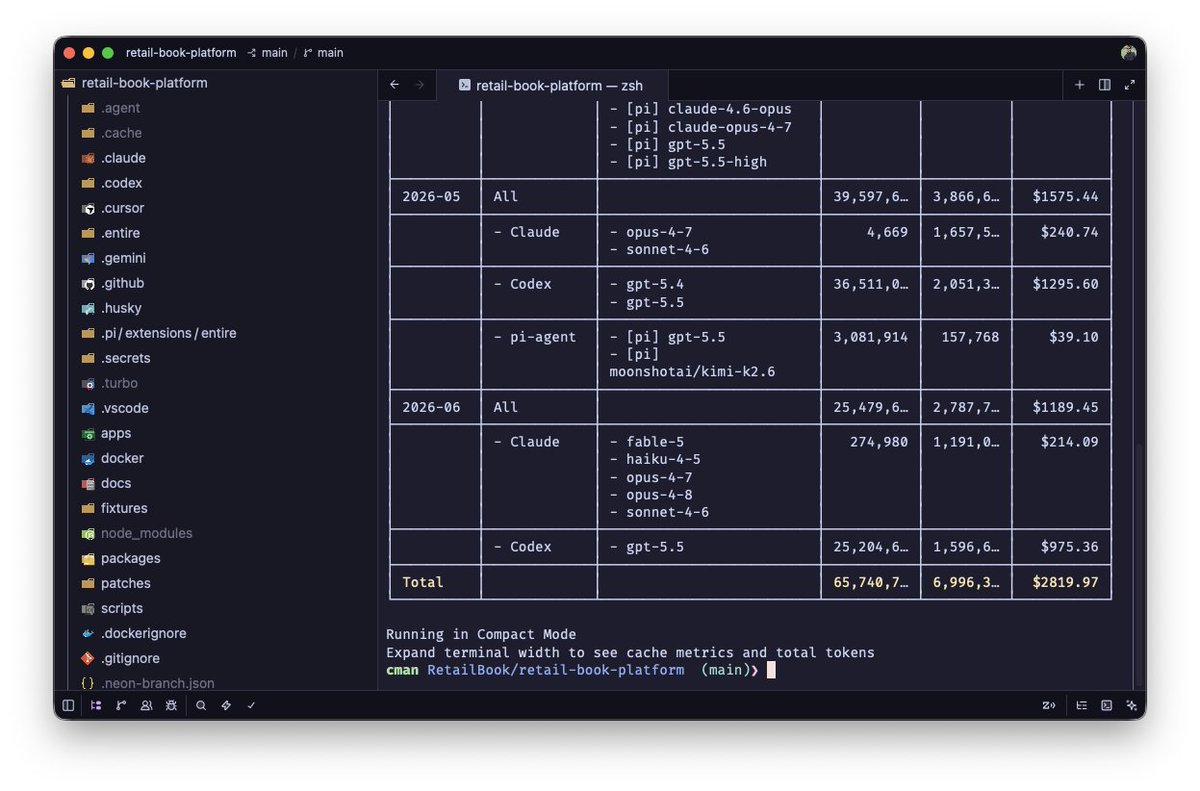The image size is (1200, 791).
Task: Click the 2026-05 month cell
Action: pyautogui.click(x=431, y=197)
